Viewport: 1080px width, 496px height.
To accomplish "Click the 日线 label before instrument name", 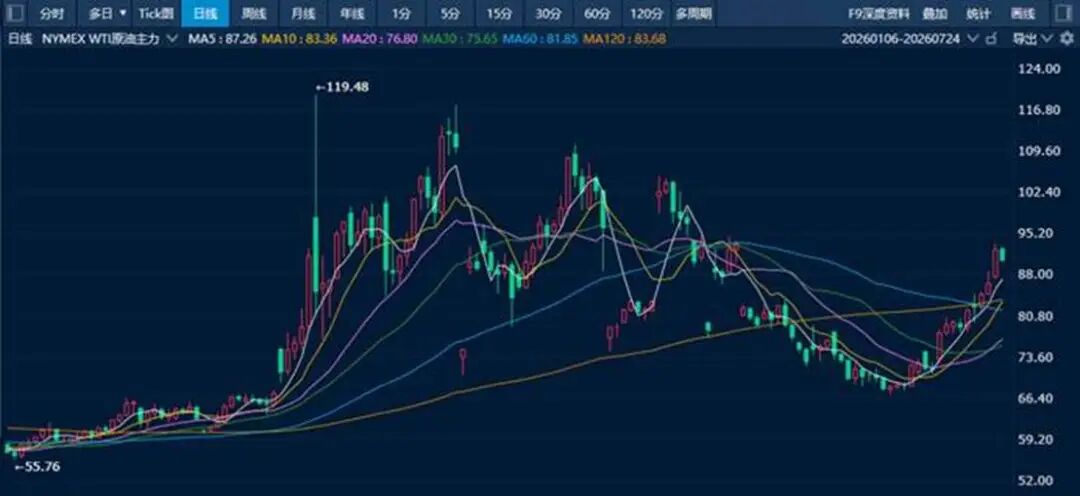I will click(x=20, y=39).
